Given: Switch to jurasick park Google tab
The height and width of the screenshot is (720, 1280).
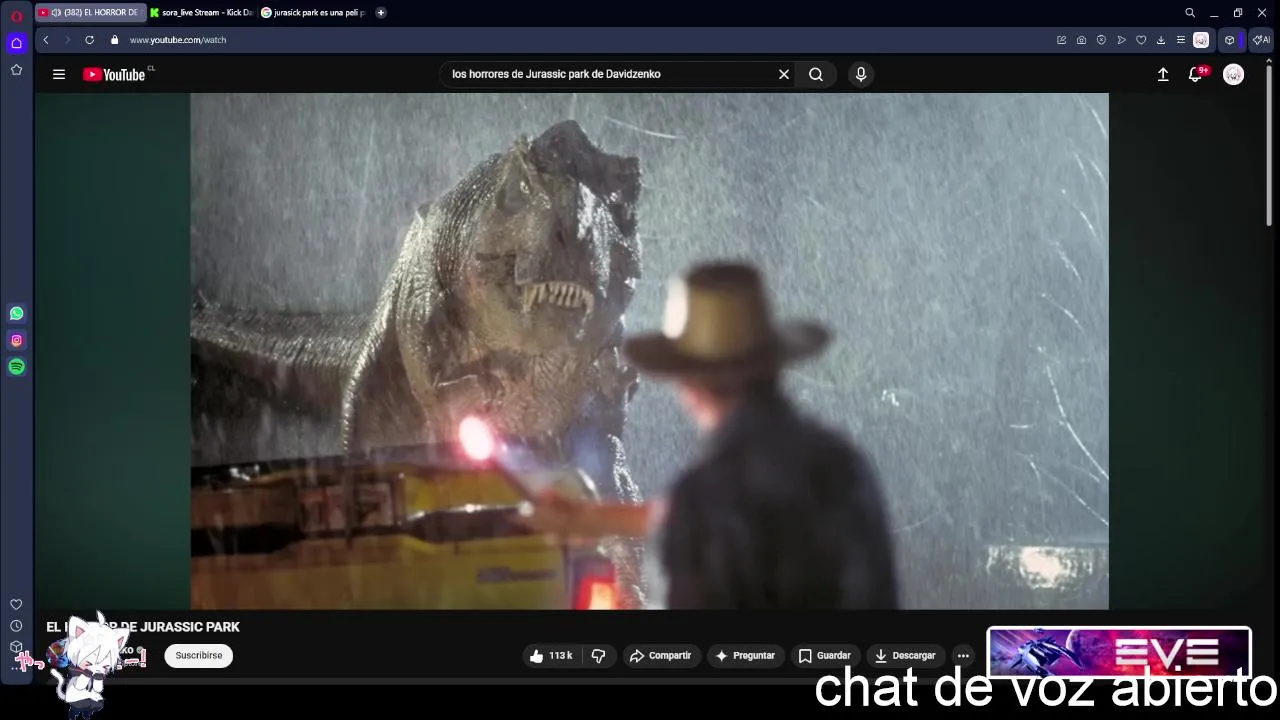Looking at the screenshot, I should [x=313, y=13].
